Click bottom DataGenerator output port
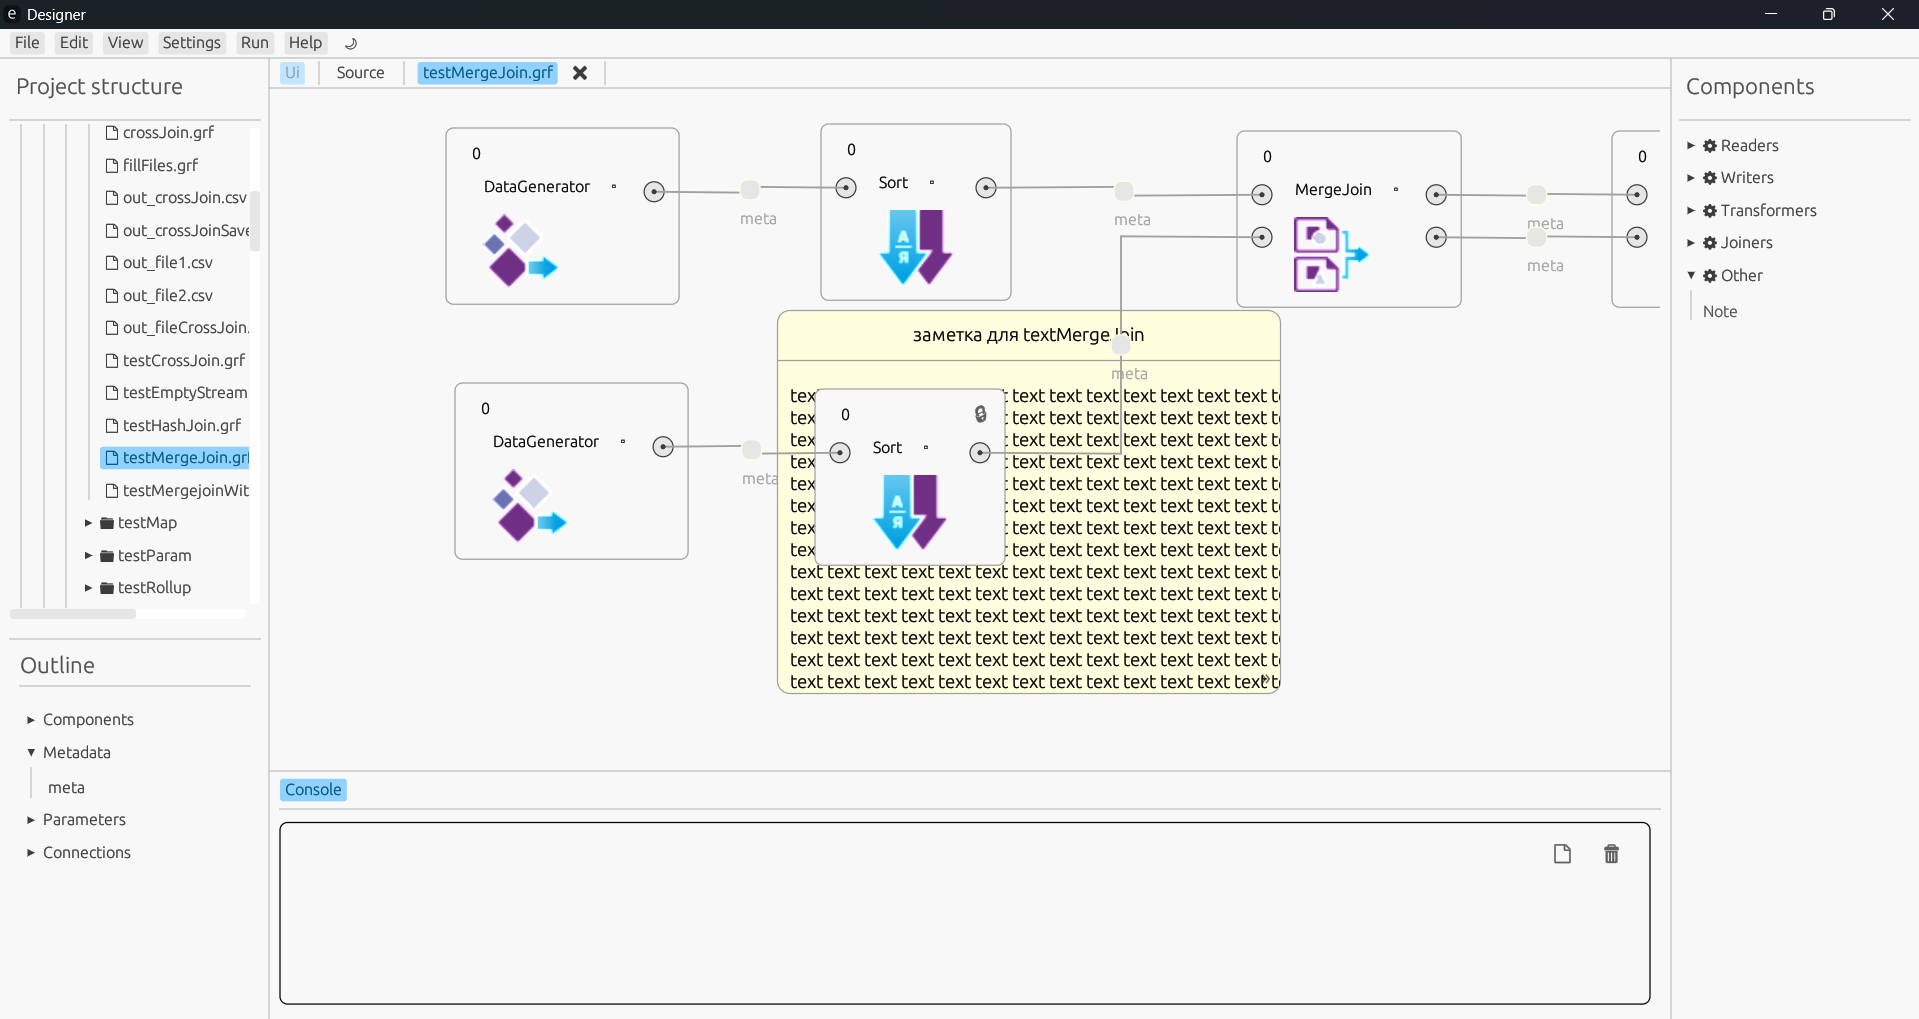The height and width of the screenshot is (1019, 1919). pyautogui.click(x=663, y=447)
